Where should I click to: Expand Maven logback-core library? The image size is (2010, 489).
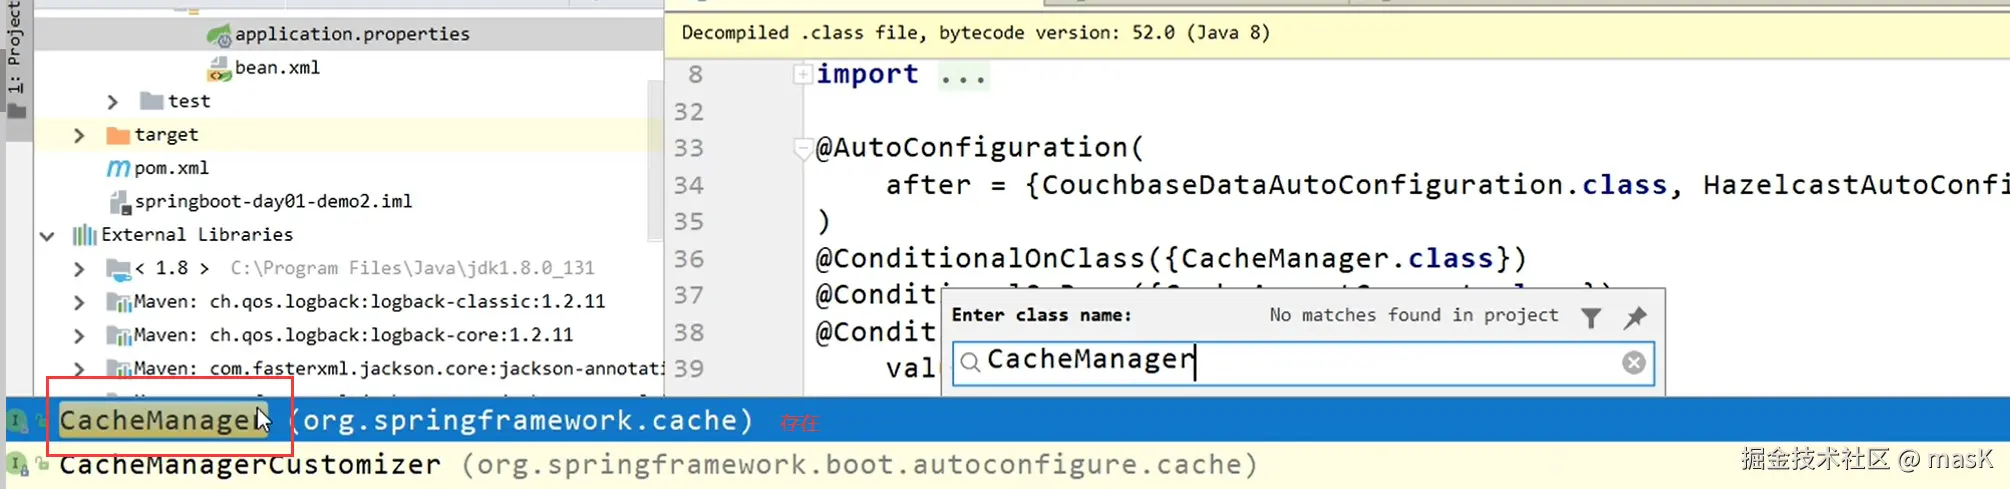79,336
